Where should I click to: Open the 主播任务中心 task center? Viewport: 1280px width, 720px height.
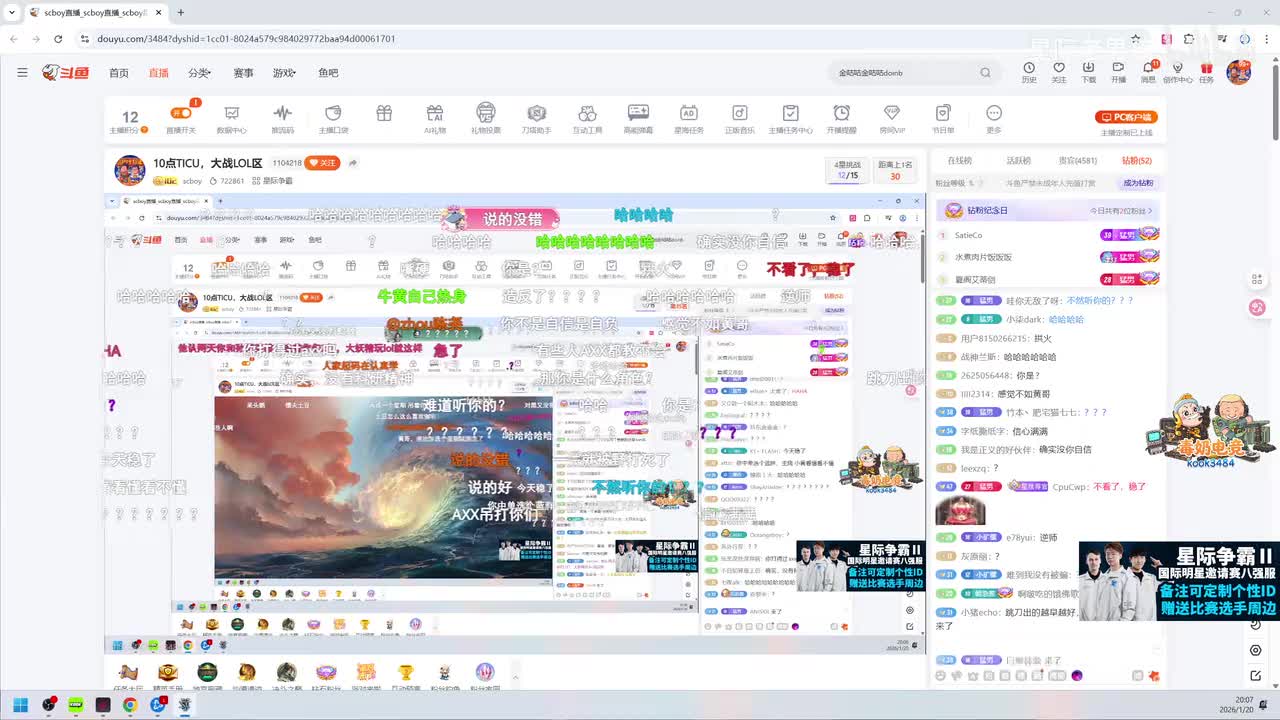tap(790, 120)
